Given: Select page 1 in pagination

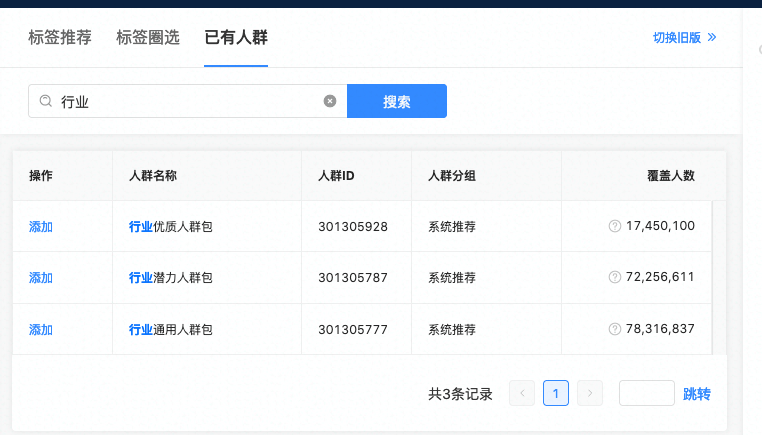Looking at the screenshot, I should click(556, 393).
